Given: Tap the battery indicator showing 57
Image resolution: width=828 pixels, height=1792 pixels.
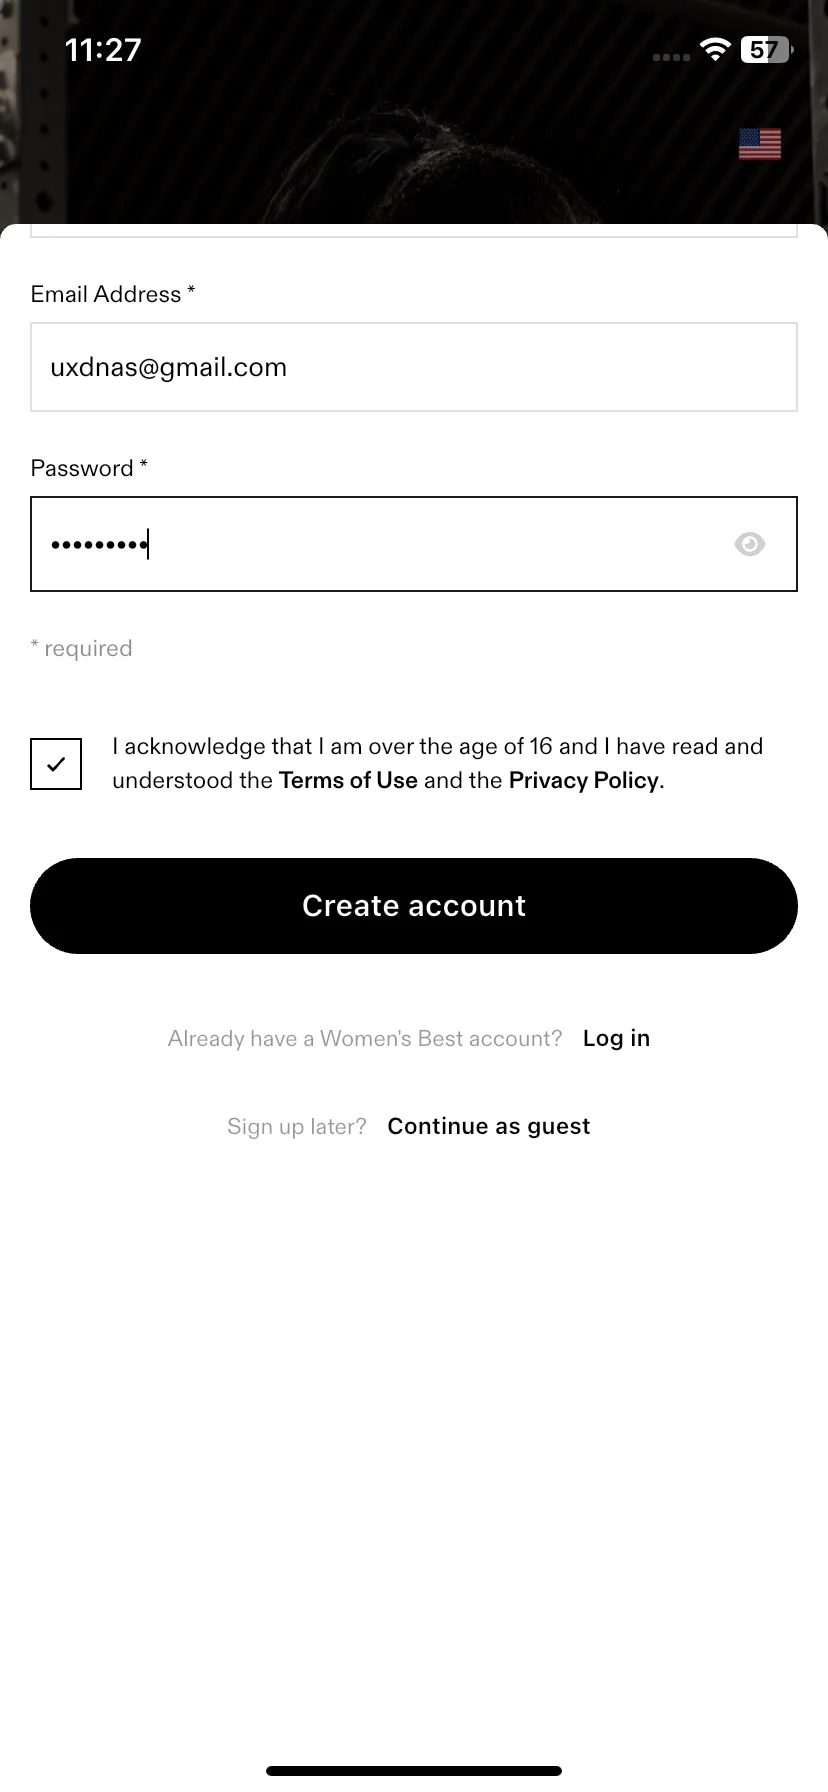Looking at the screenshot, I should (x=766, y=50).
